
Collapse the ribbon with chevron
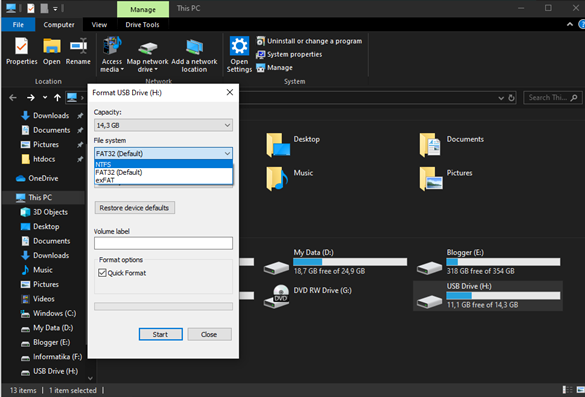[570, 25]
